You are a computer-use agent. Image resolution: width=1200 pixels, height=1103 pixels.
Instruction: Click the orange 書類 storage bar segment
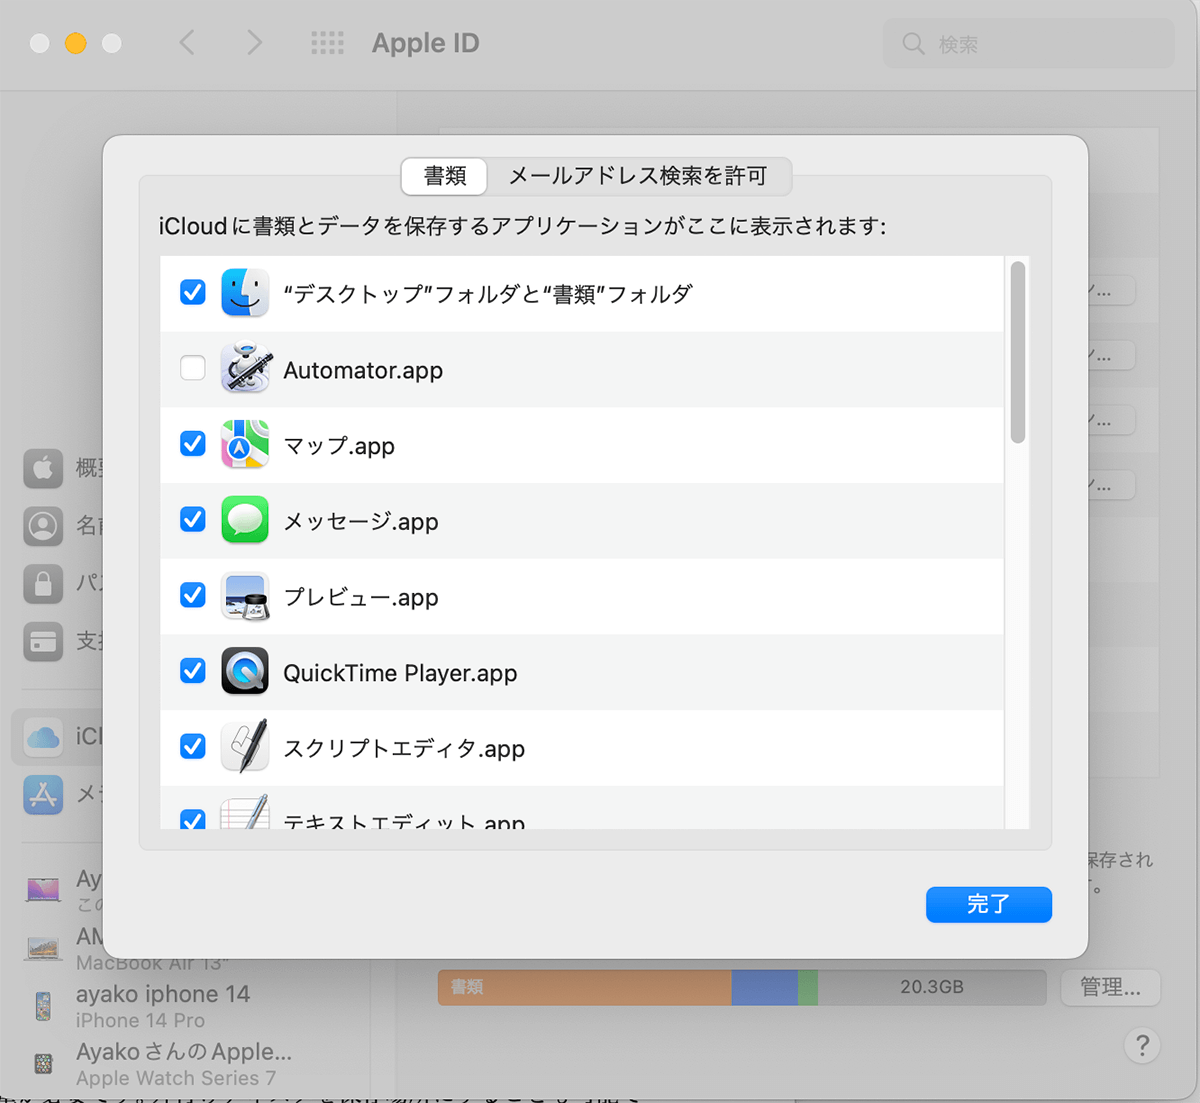click(585, 987)
